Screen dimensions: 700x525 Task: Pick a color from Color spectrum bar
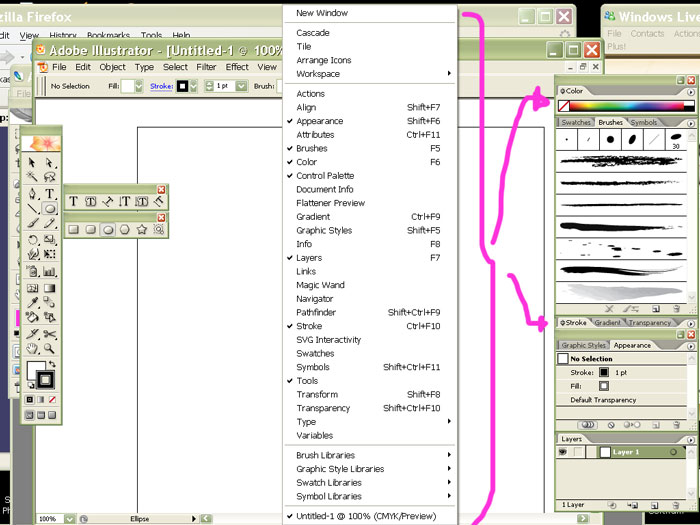coord(626,106)
